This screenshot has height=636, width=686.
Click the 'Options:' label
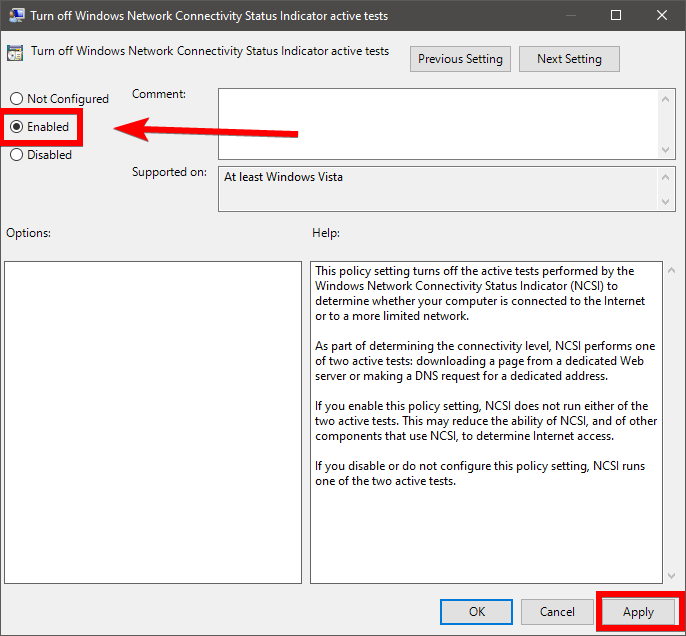coord(28,233)
